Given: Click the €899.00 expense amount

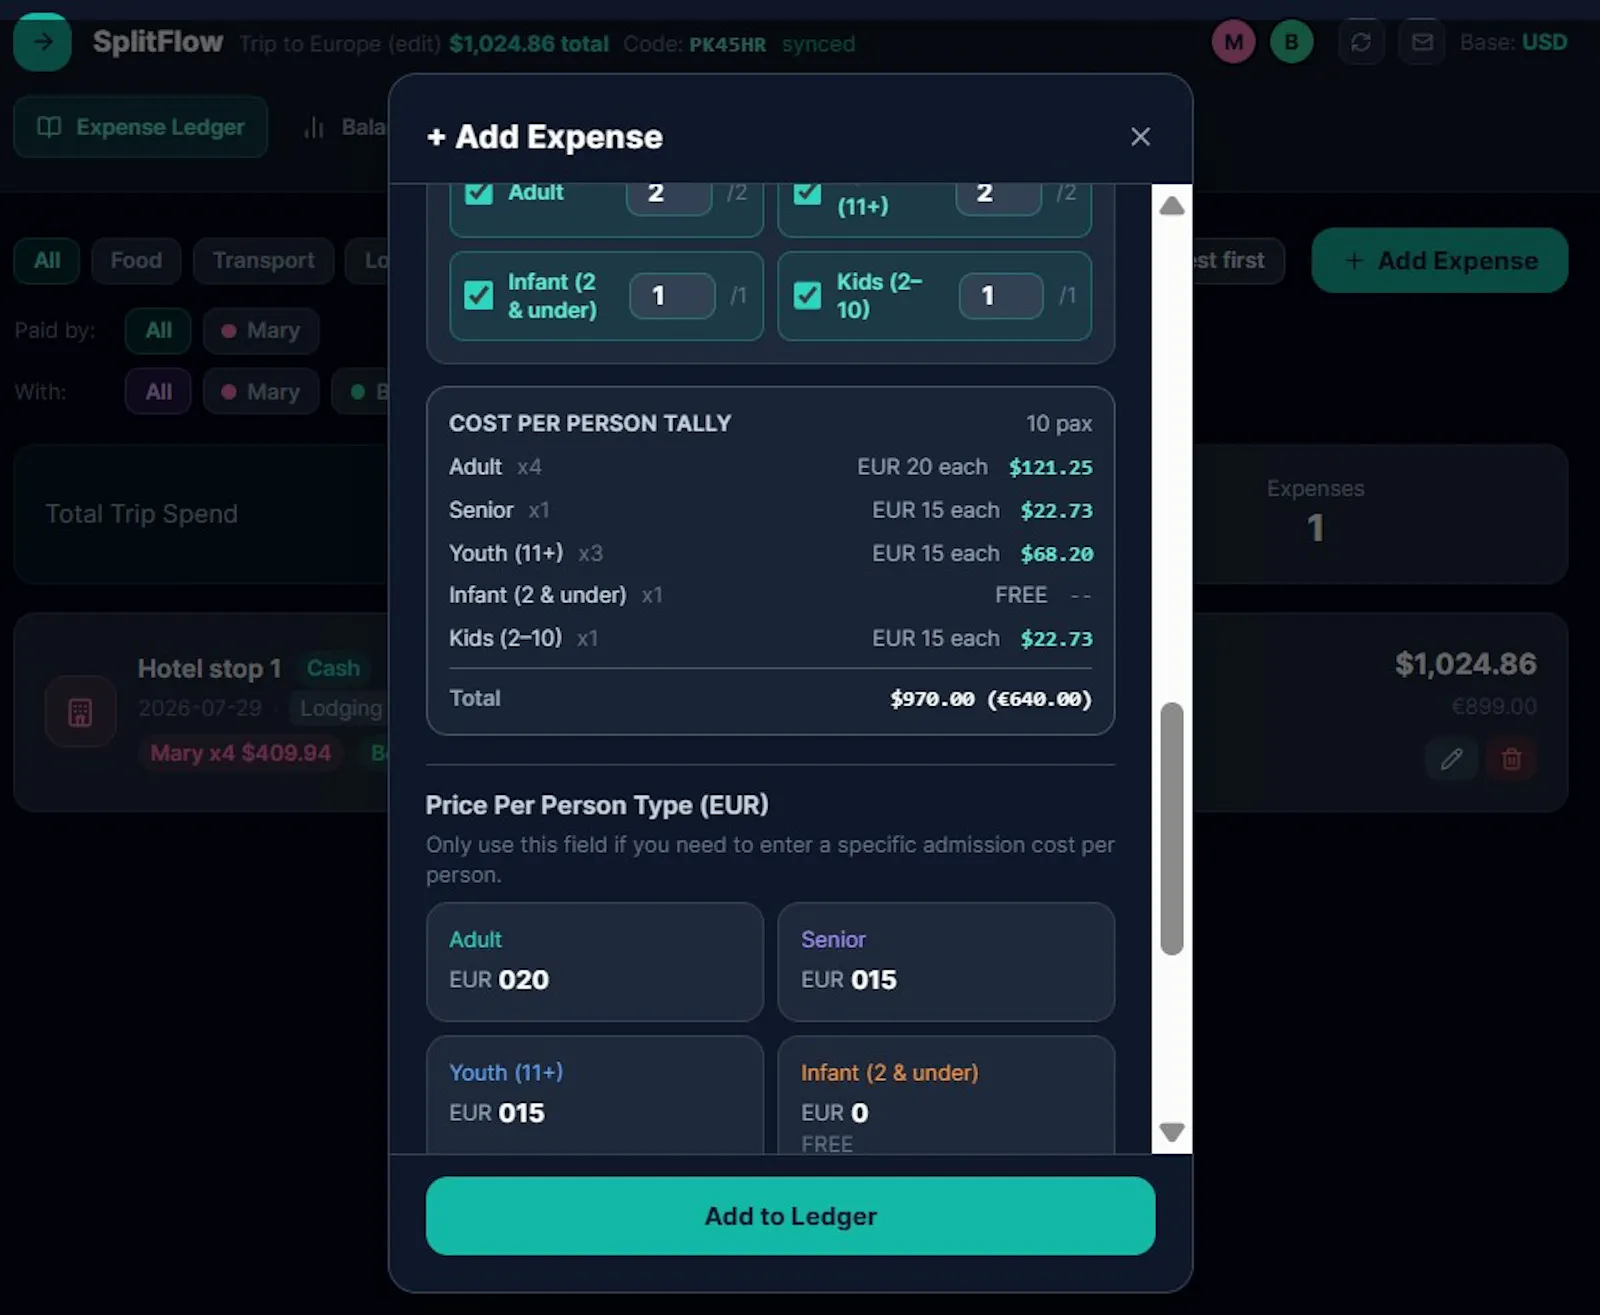Looking at the screenshot, I should click(1494, 706).
